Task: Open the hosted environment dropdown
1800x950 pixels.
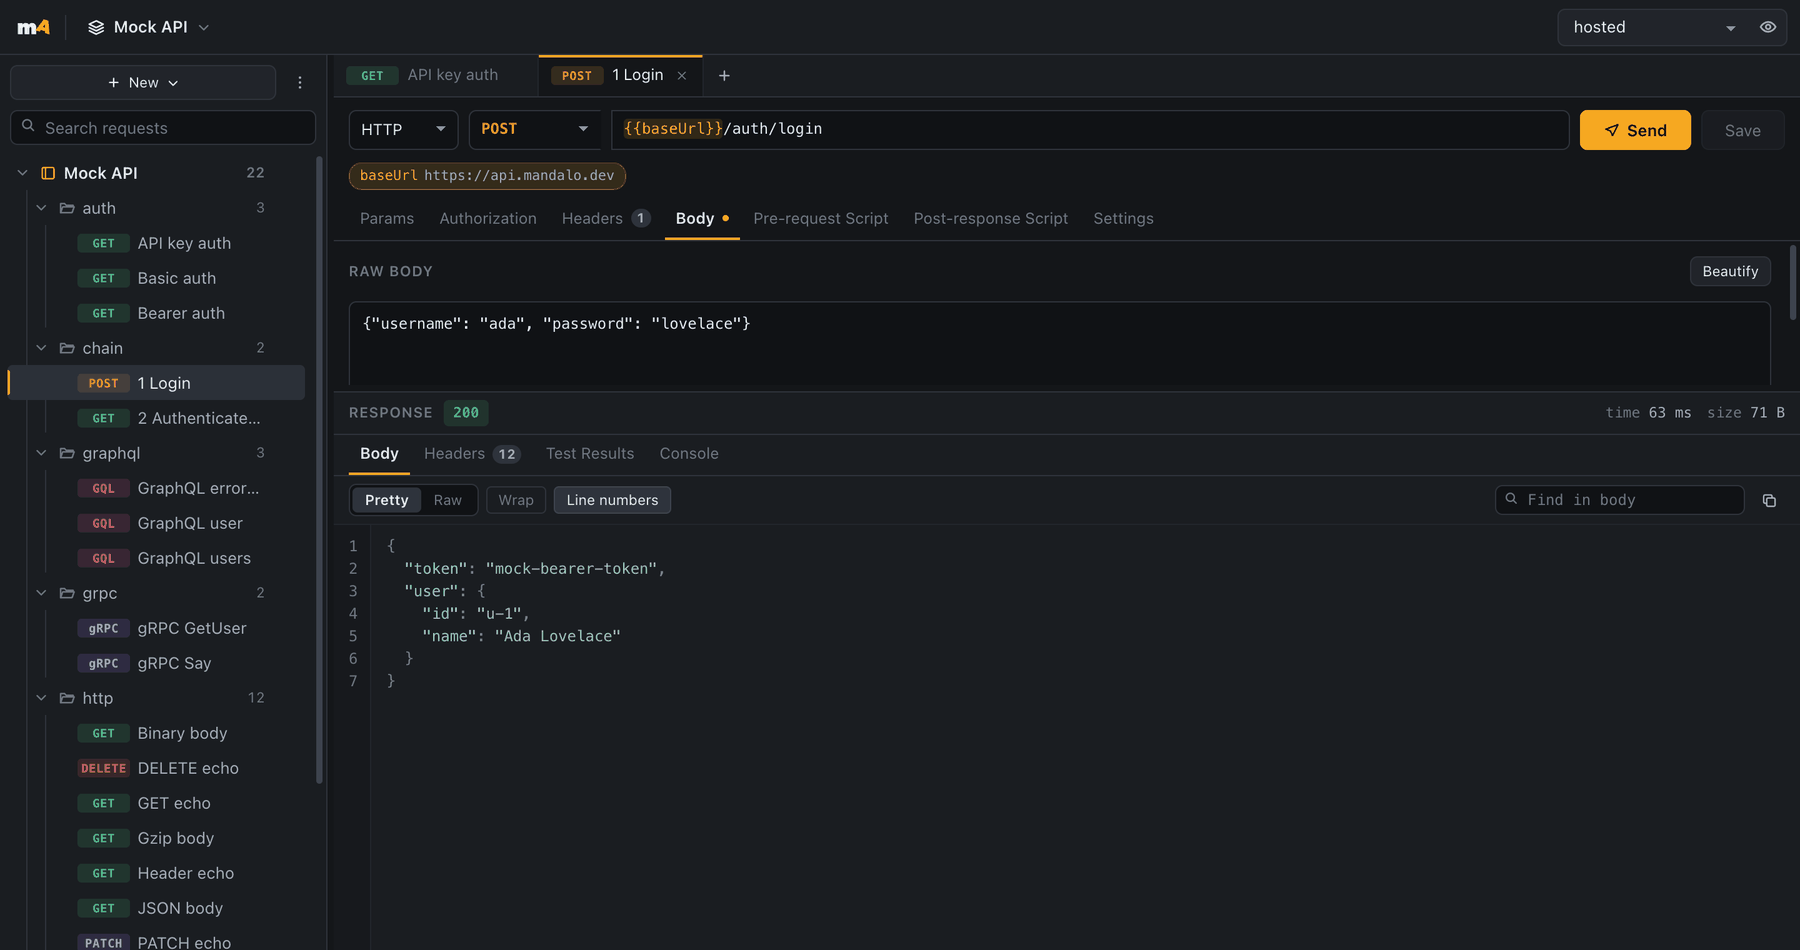Action: click(1654, 27)
